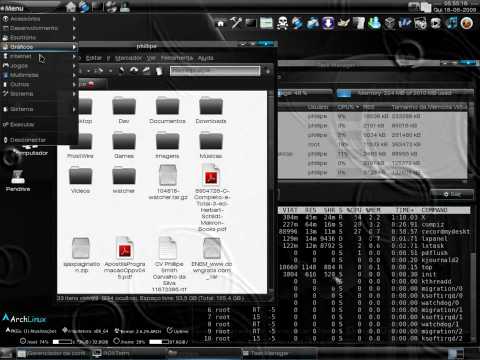Select the Documentos folder

point(167,110)
